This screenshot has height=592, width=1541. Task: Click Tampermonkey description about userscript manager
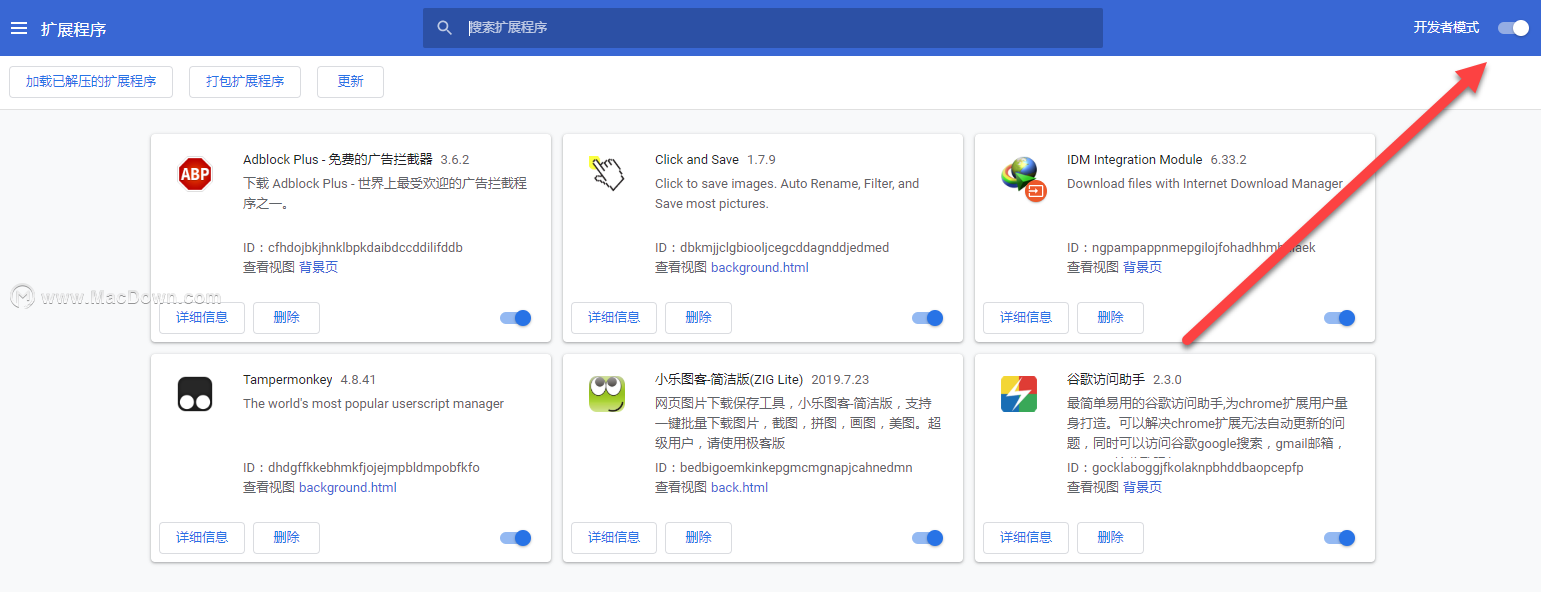point(374,404)
